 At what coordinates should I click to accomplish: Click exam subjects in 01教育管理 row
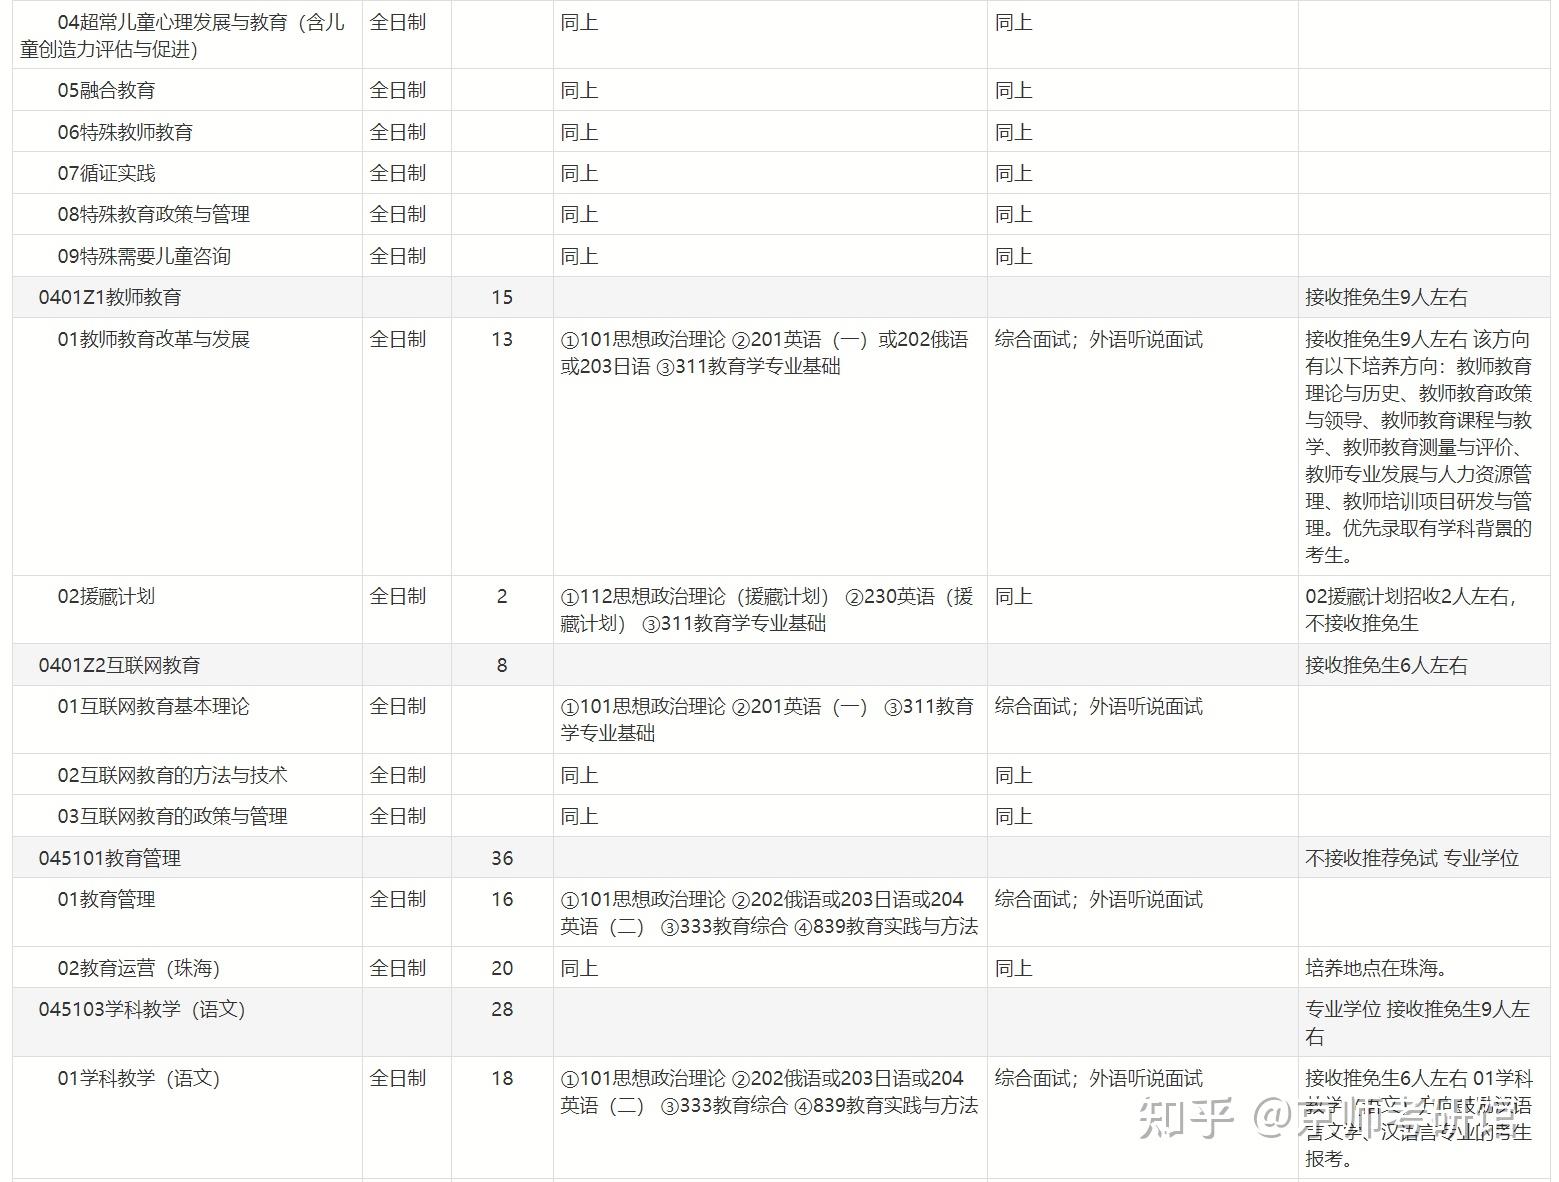pos(769,912)
